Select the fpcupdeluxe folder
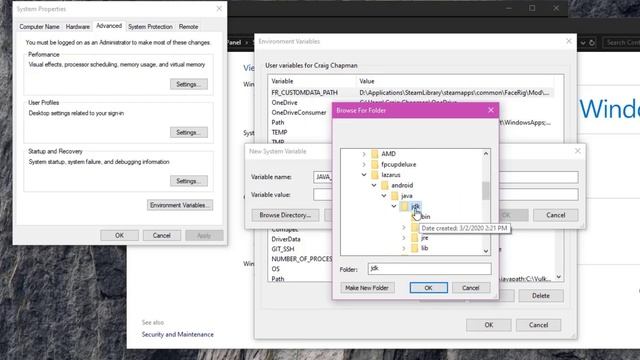 coord(398,164)
